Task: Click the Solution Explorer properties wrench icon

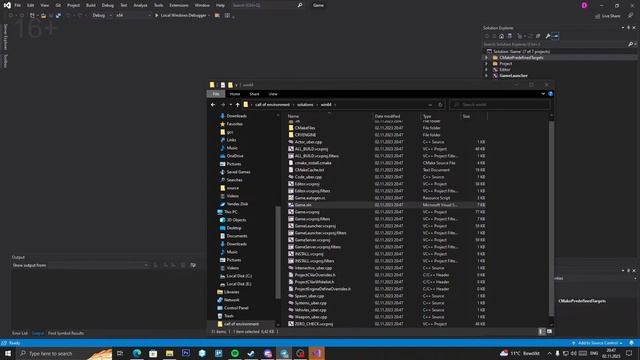Action: coord(548,36)
